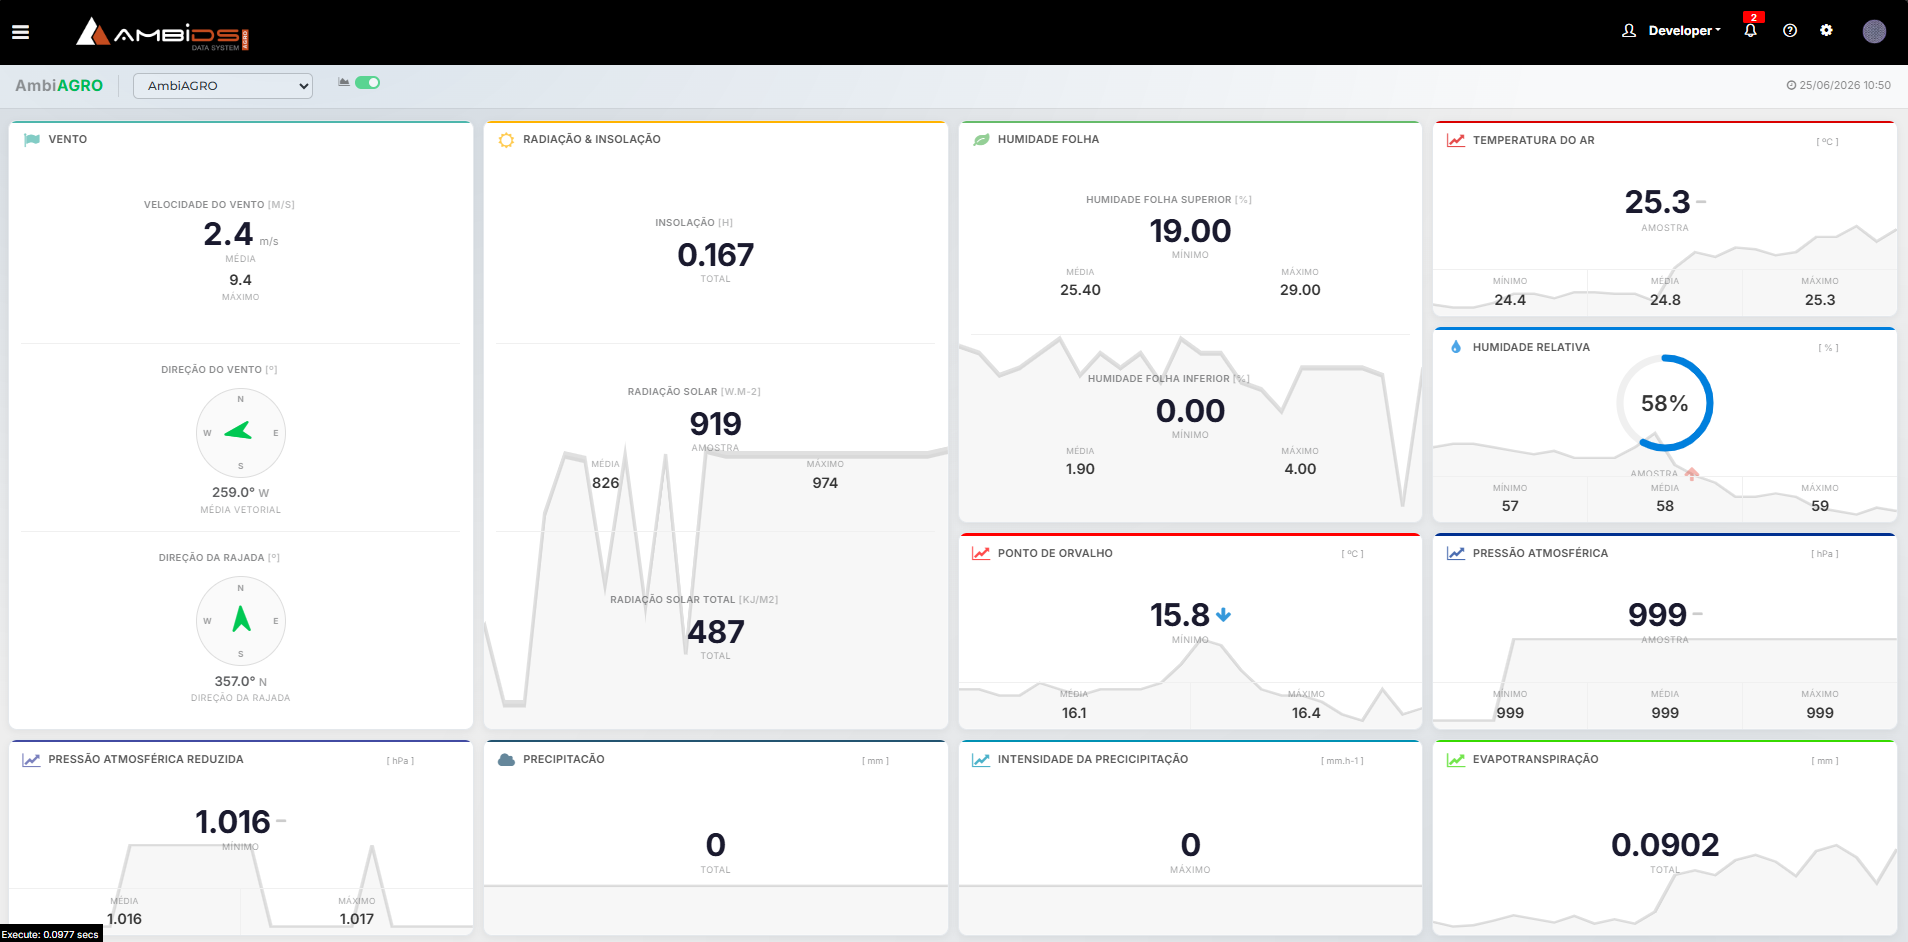
Task: Click the AmbiDS Data System logo
Action: tap(163, 34)
